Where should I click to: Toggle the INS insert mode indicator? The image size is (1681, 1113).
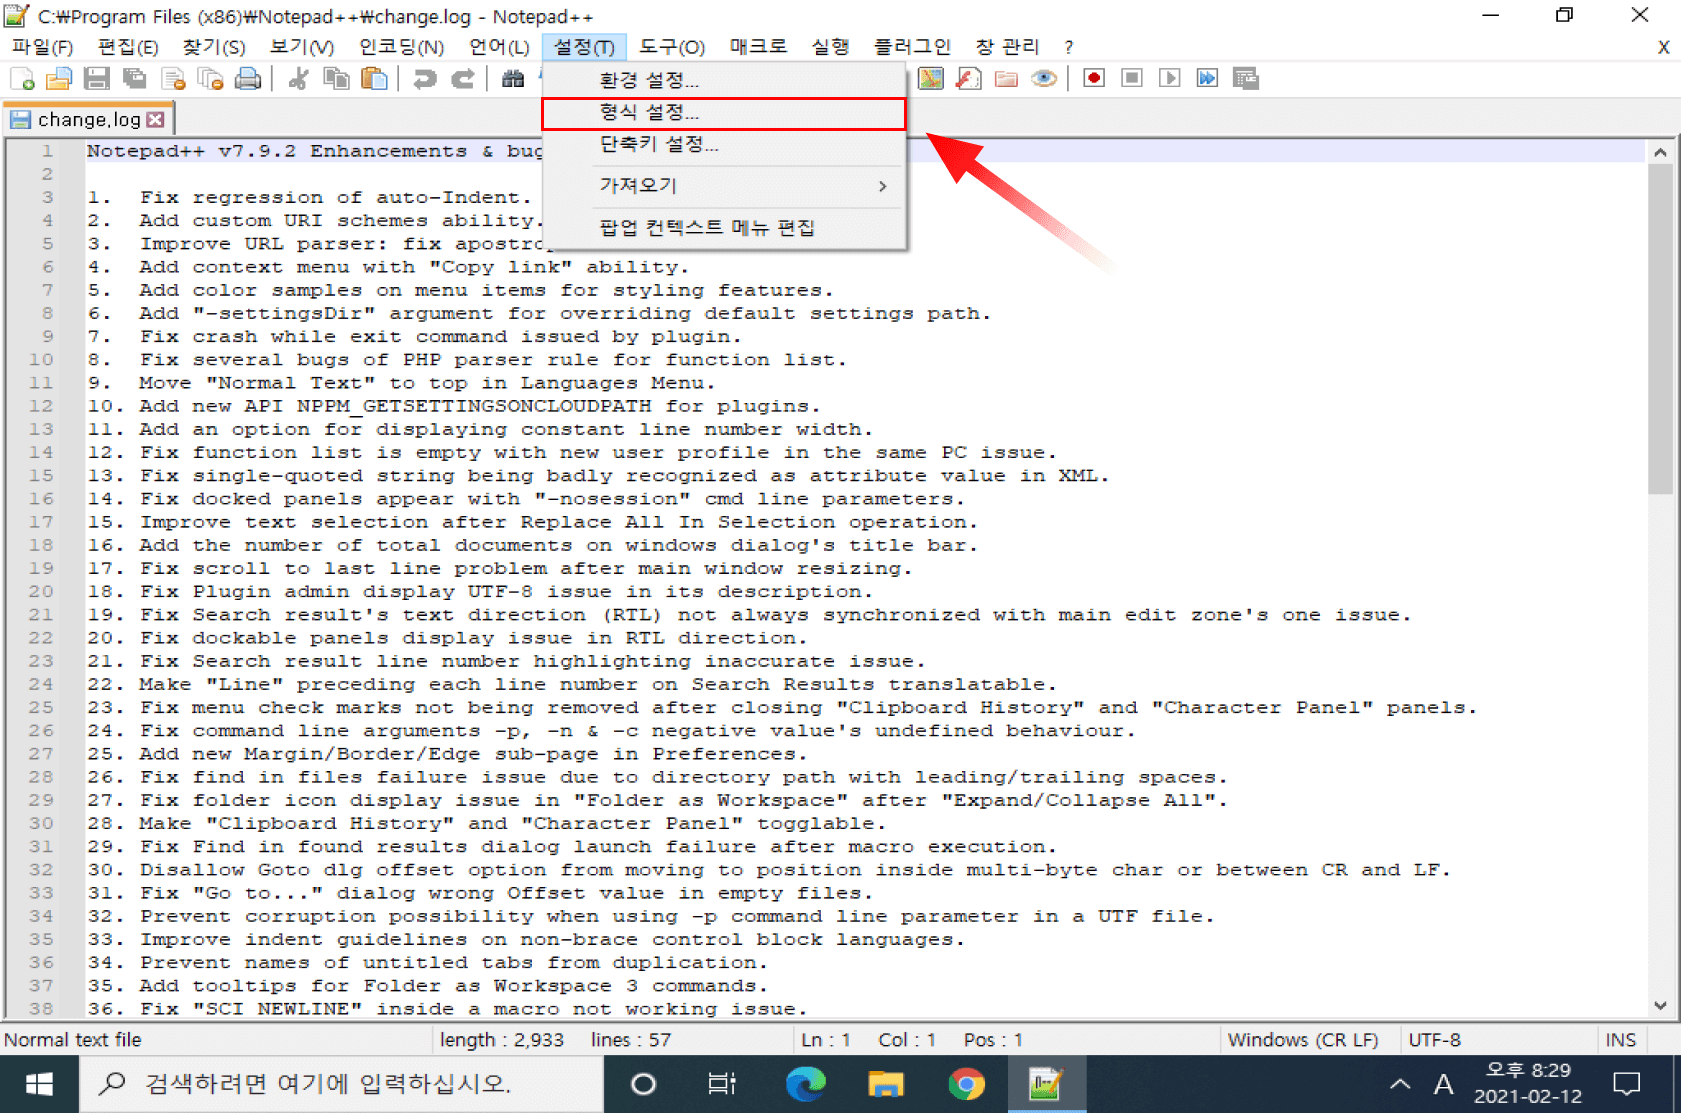pos(1620,1040)
